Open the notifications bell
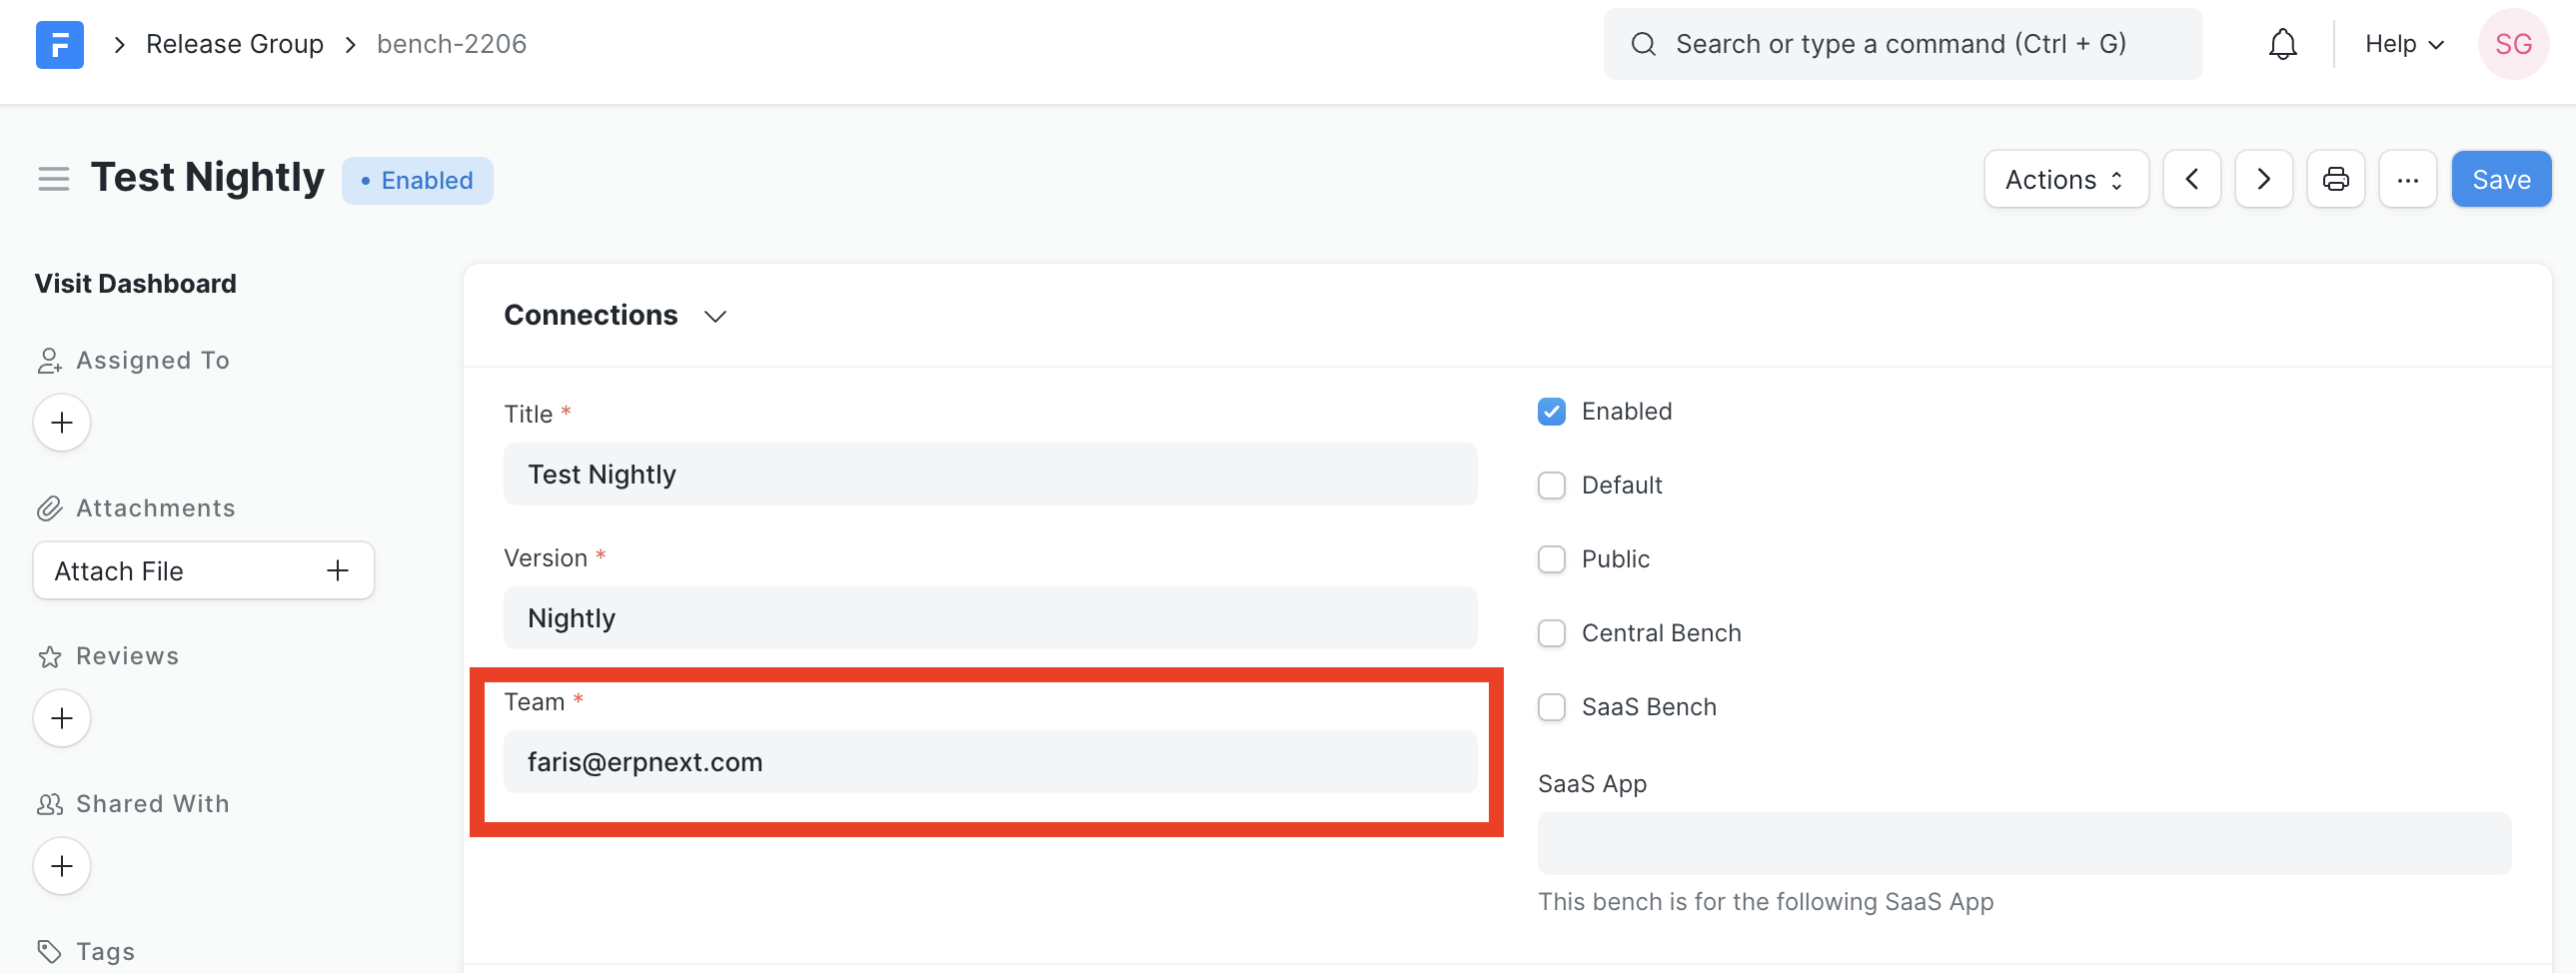Image resolution: width=2576 pixels, height=973 pixels. [x=2281, y=44]
